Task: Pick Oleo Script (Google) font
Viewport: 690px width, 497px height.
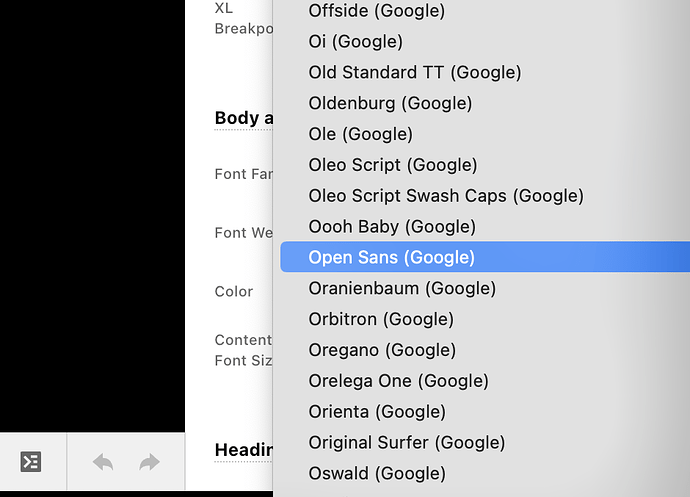Action: 392,165
